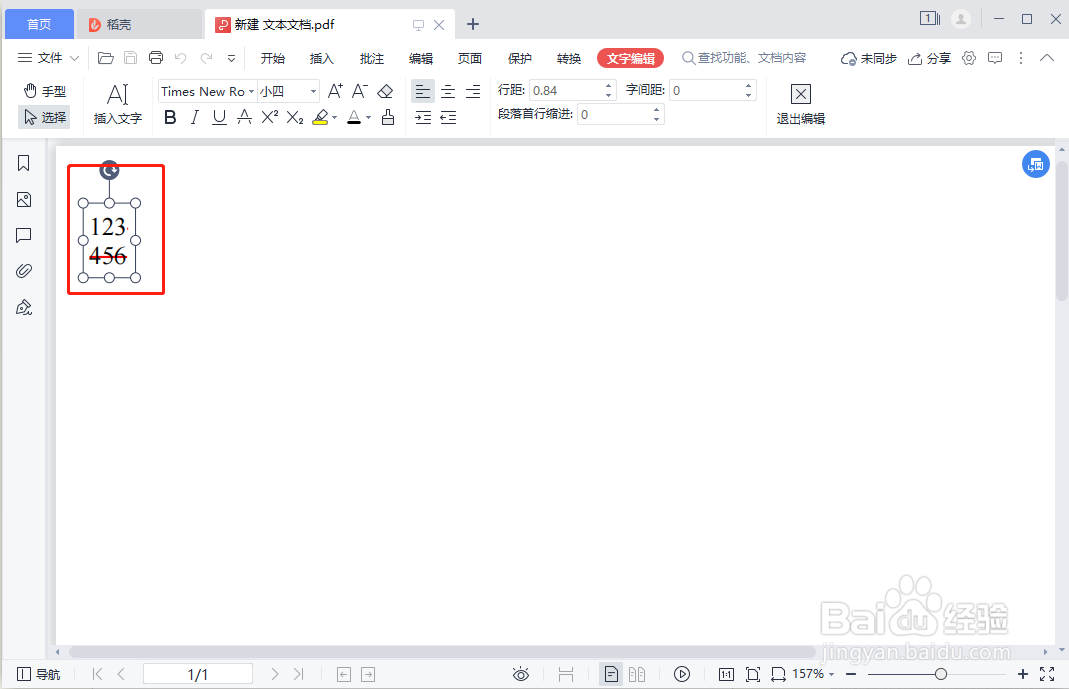Click the format painter icon
Viewport: 1069px width, 689px height.
[388, 117]
